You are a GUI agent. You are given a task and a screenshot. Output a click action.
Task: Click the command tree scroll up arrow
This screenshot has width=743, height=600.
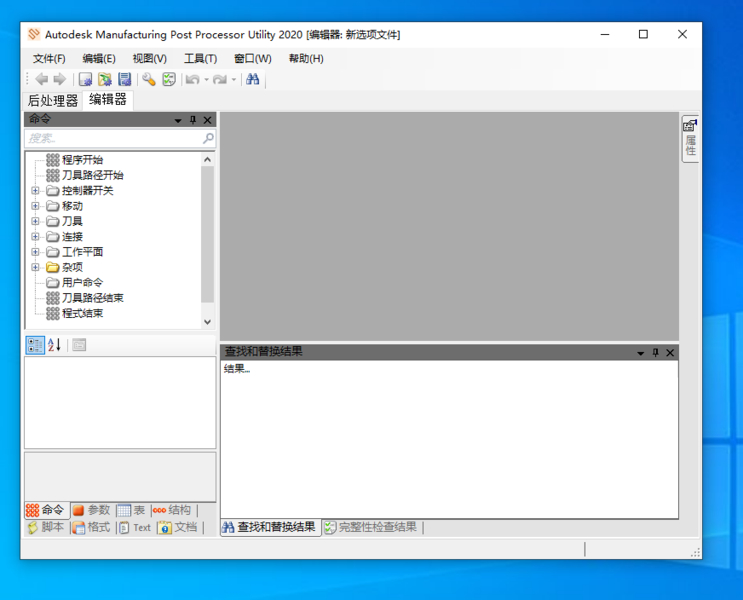(208, 160)
